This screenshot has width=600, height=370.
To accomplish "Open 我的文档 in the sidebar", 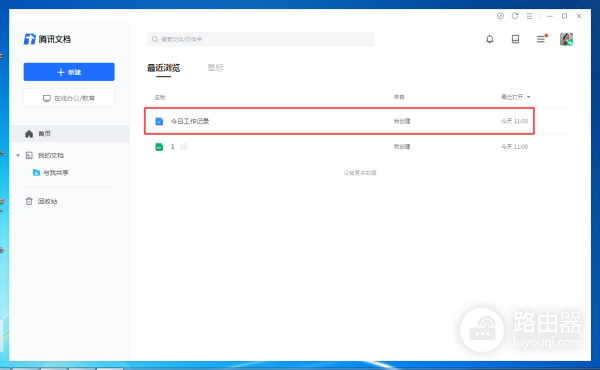I will point(51,155).
